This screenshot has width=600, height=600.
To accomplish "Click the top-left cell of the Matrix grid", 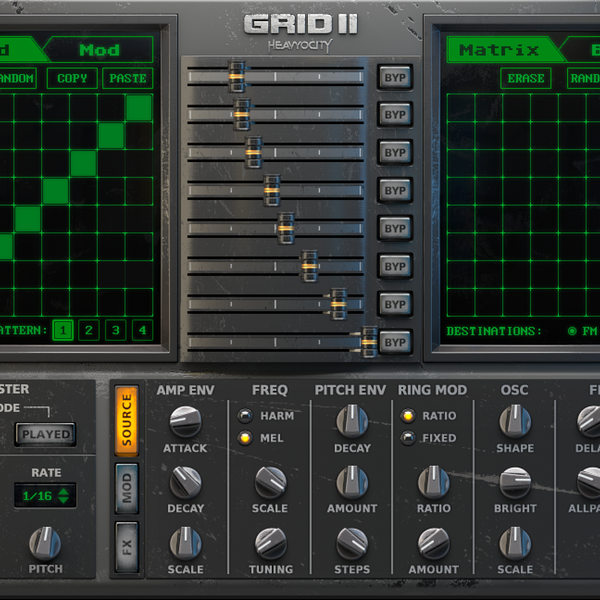I will click(x=461, y=108).
